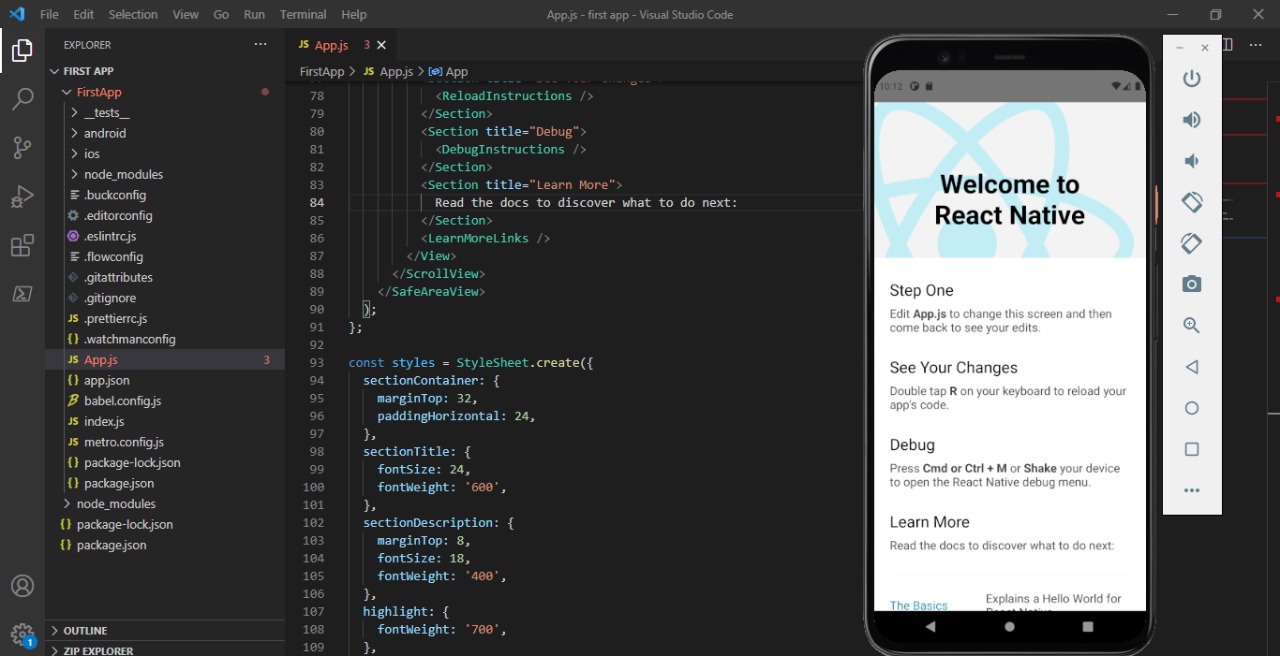Viewport: 1280px width, 656px height.
Task: Open the Go menu
Action: coord(221,14)
